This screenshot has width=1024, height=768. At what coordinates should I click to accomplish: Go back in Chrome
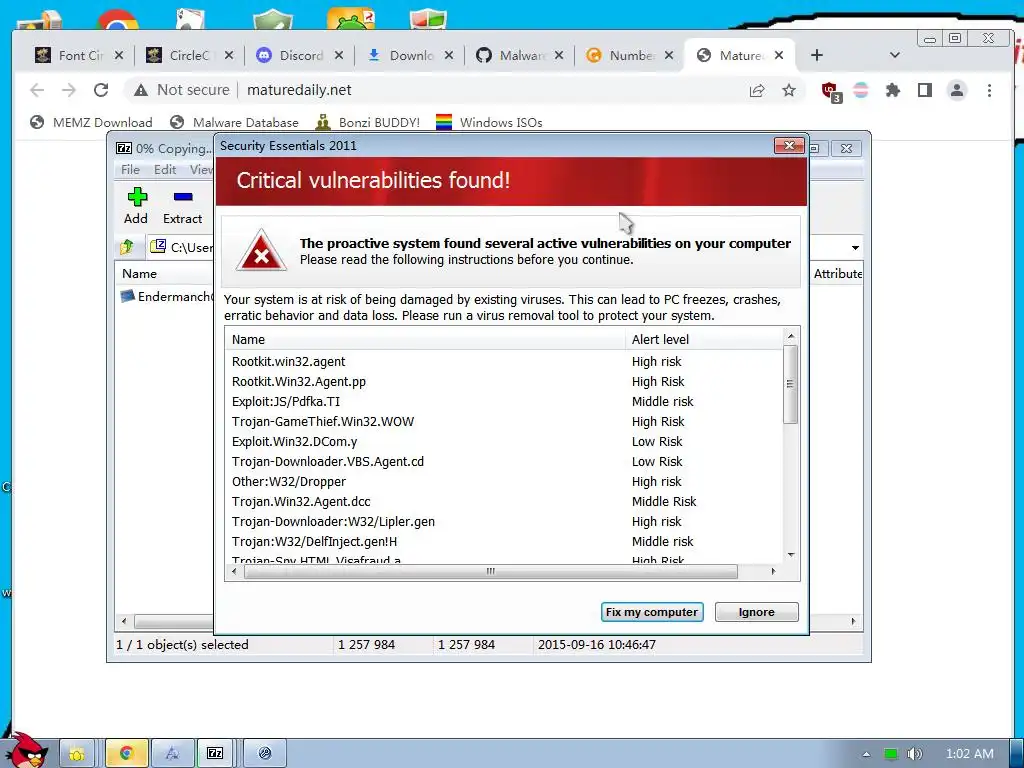(x=37, y=90)
